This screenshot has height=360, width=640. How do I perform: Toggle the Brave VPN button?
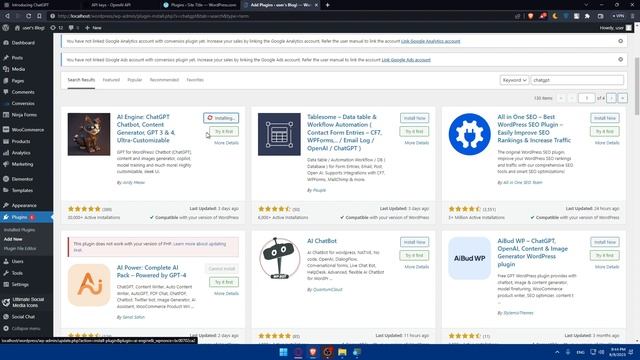point(618,16)
